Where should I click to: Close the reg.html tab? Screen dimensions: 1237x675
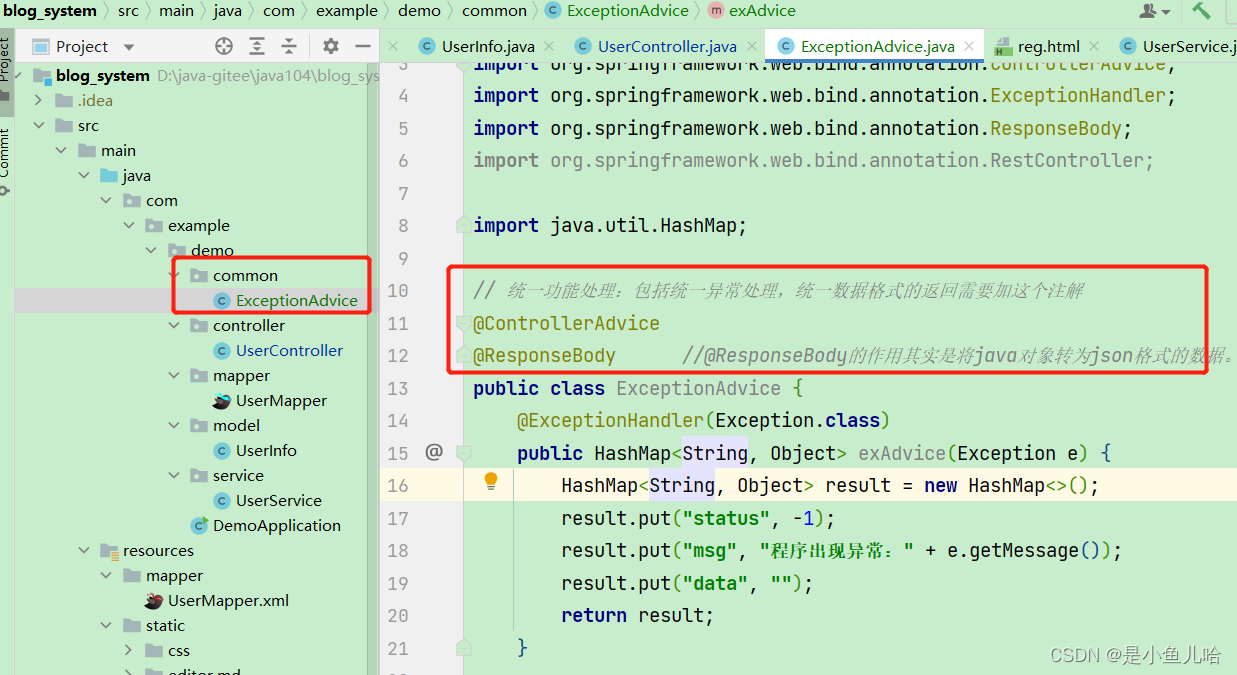pyautogui.click(x=1094, y=46)
